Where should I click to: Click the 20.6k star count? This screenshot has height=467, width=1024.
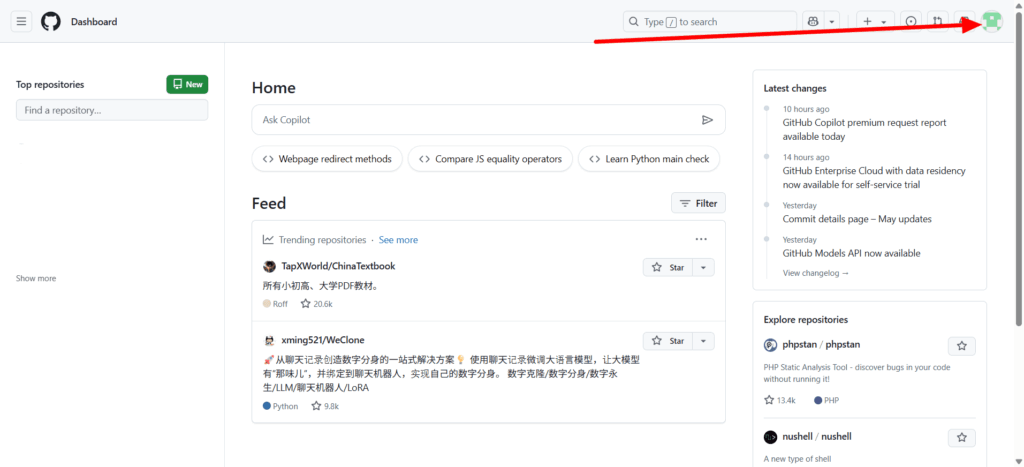[317, 304]
